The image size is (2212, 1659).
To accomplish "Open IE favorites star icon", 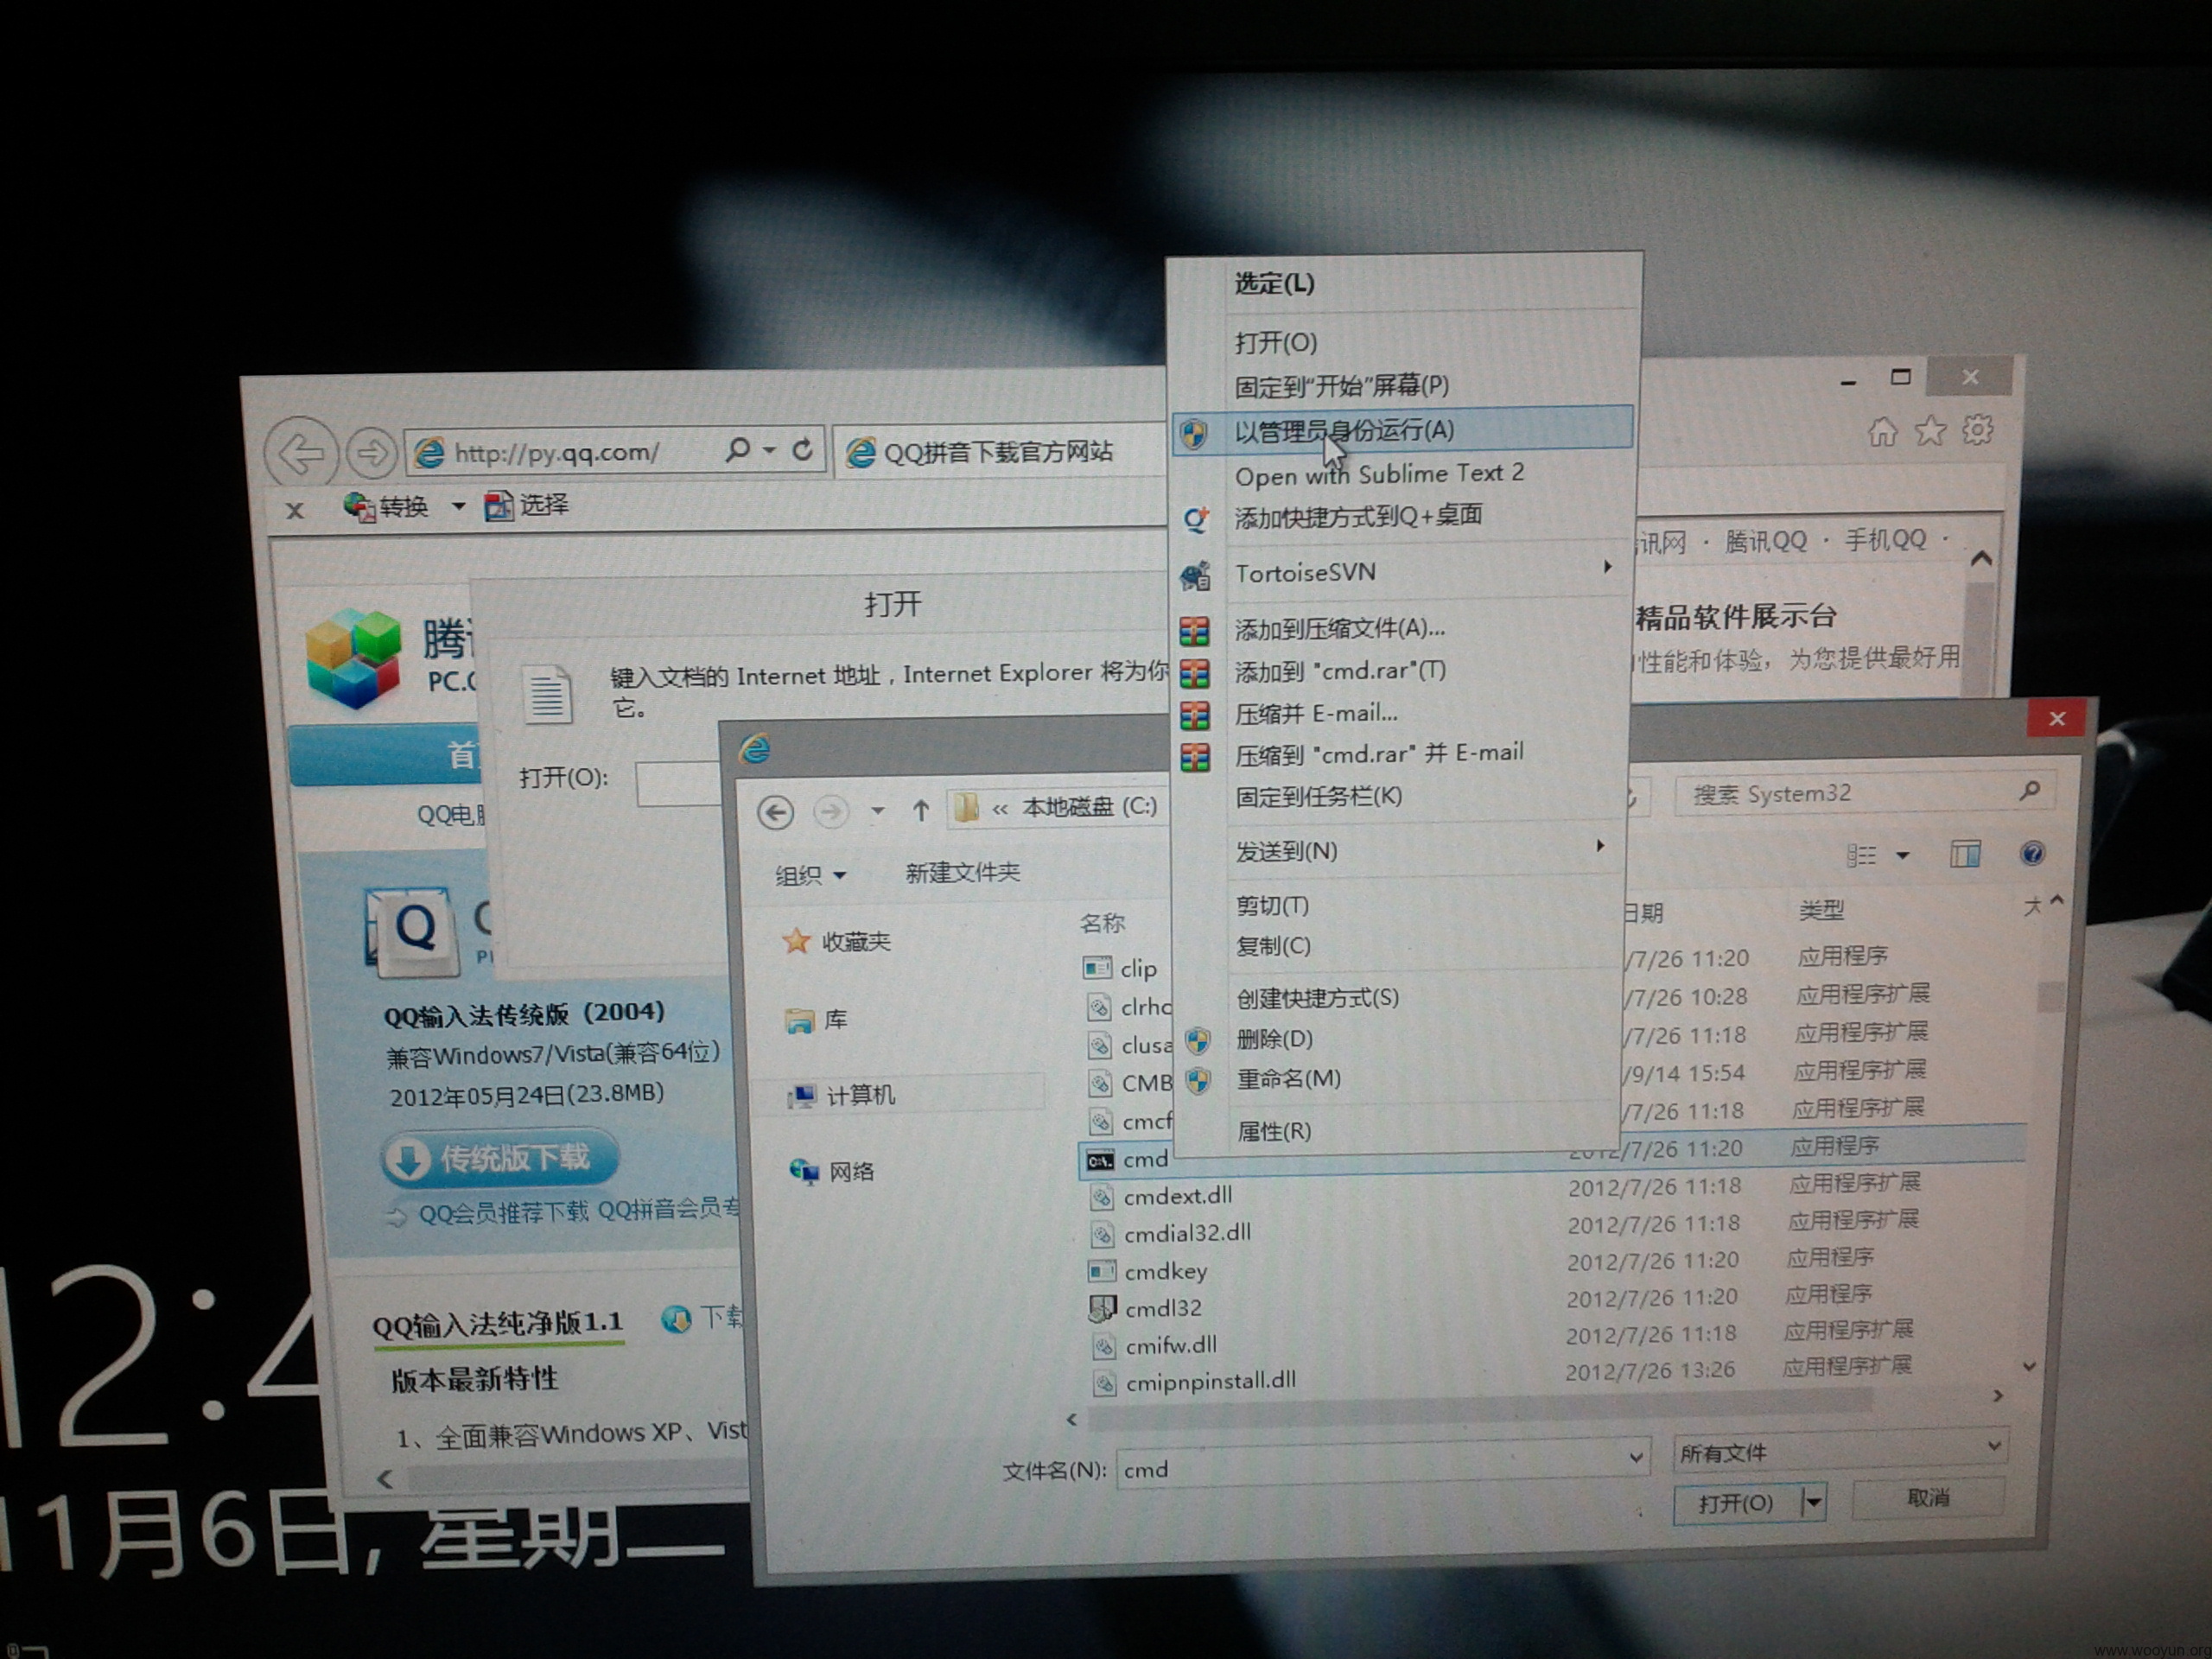I will point(1930,431).
